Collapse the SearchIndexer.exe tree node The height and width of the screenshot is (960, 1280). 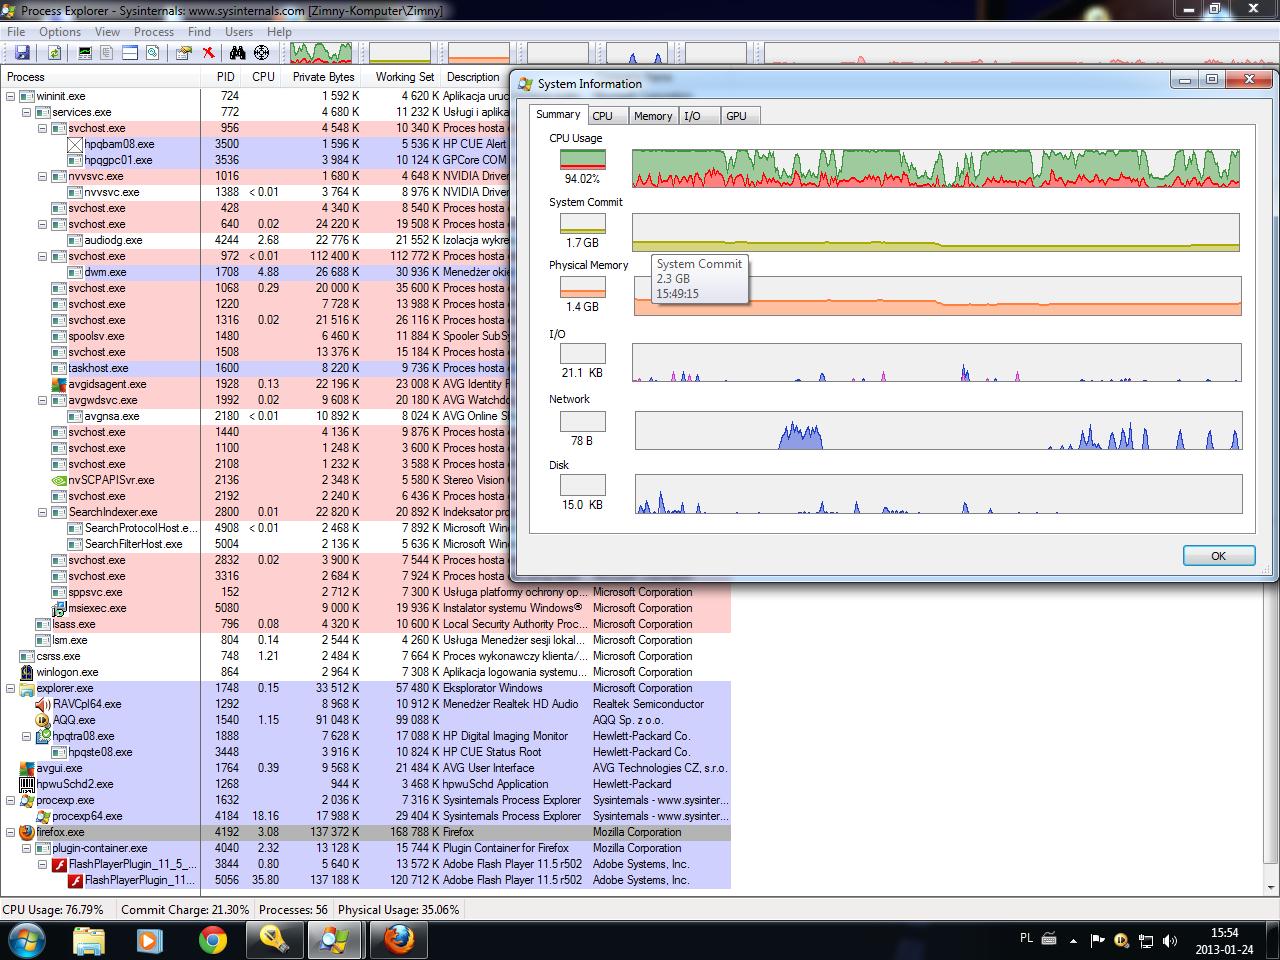(x=43, y=512)
